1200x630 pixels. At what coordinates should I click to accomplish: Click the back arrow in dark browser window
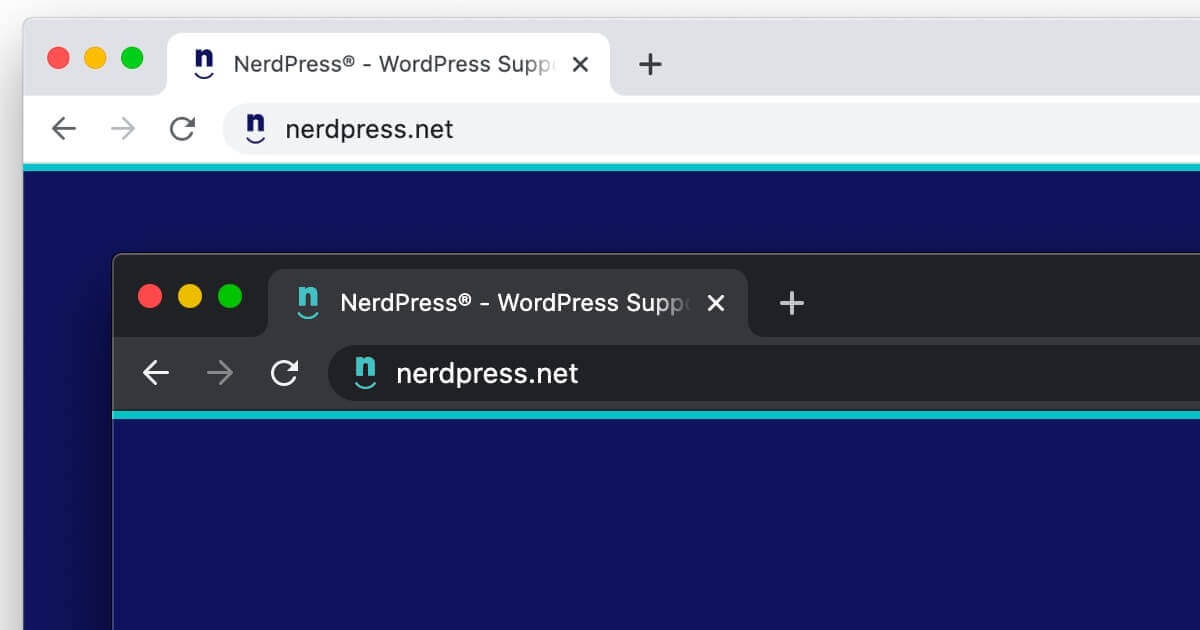pyautogui.click(x=156, y=373)
